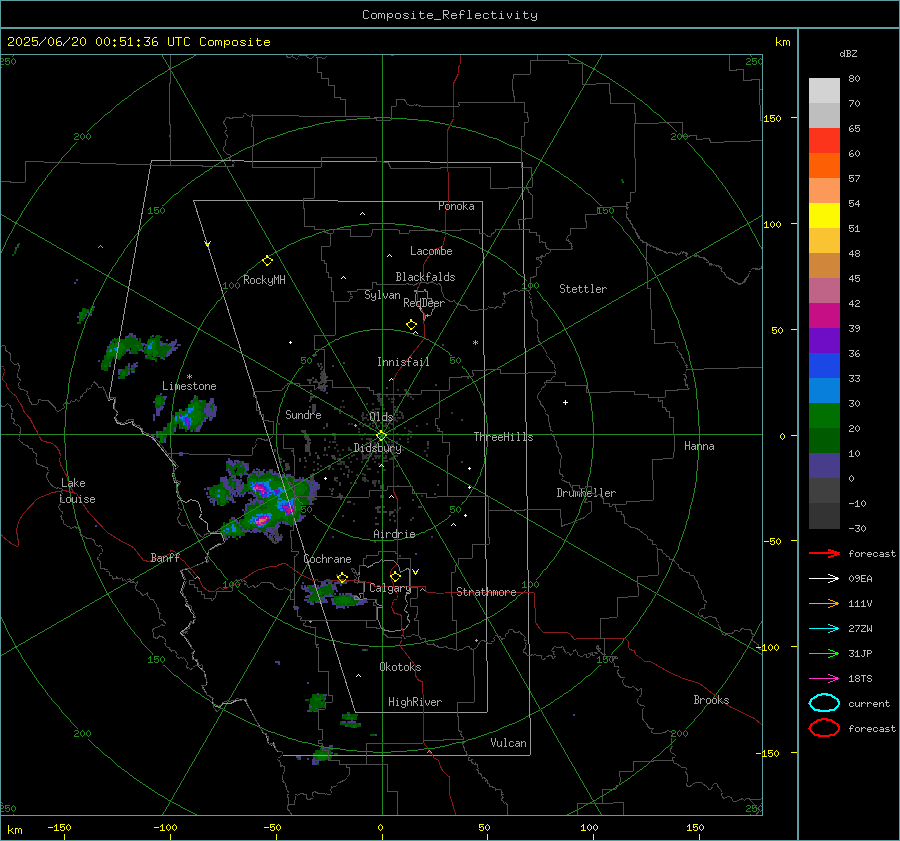The height and width of the screenshot is (841, 900).
Task: Click the Ponoka label
Action: click(x=456, y=206)
